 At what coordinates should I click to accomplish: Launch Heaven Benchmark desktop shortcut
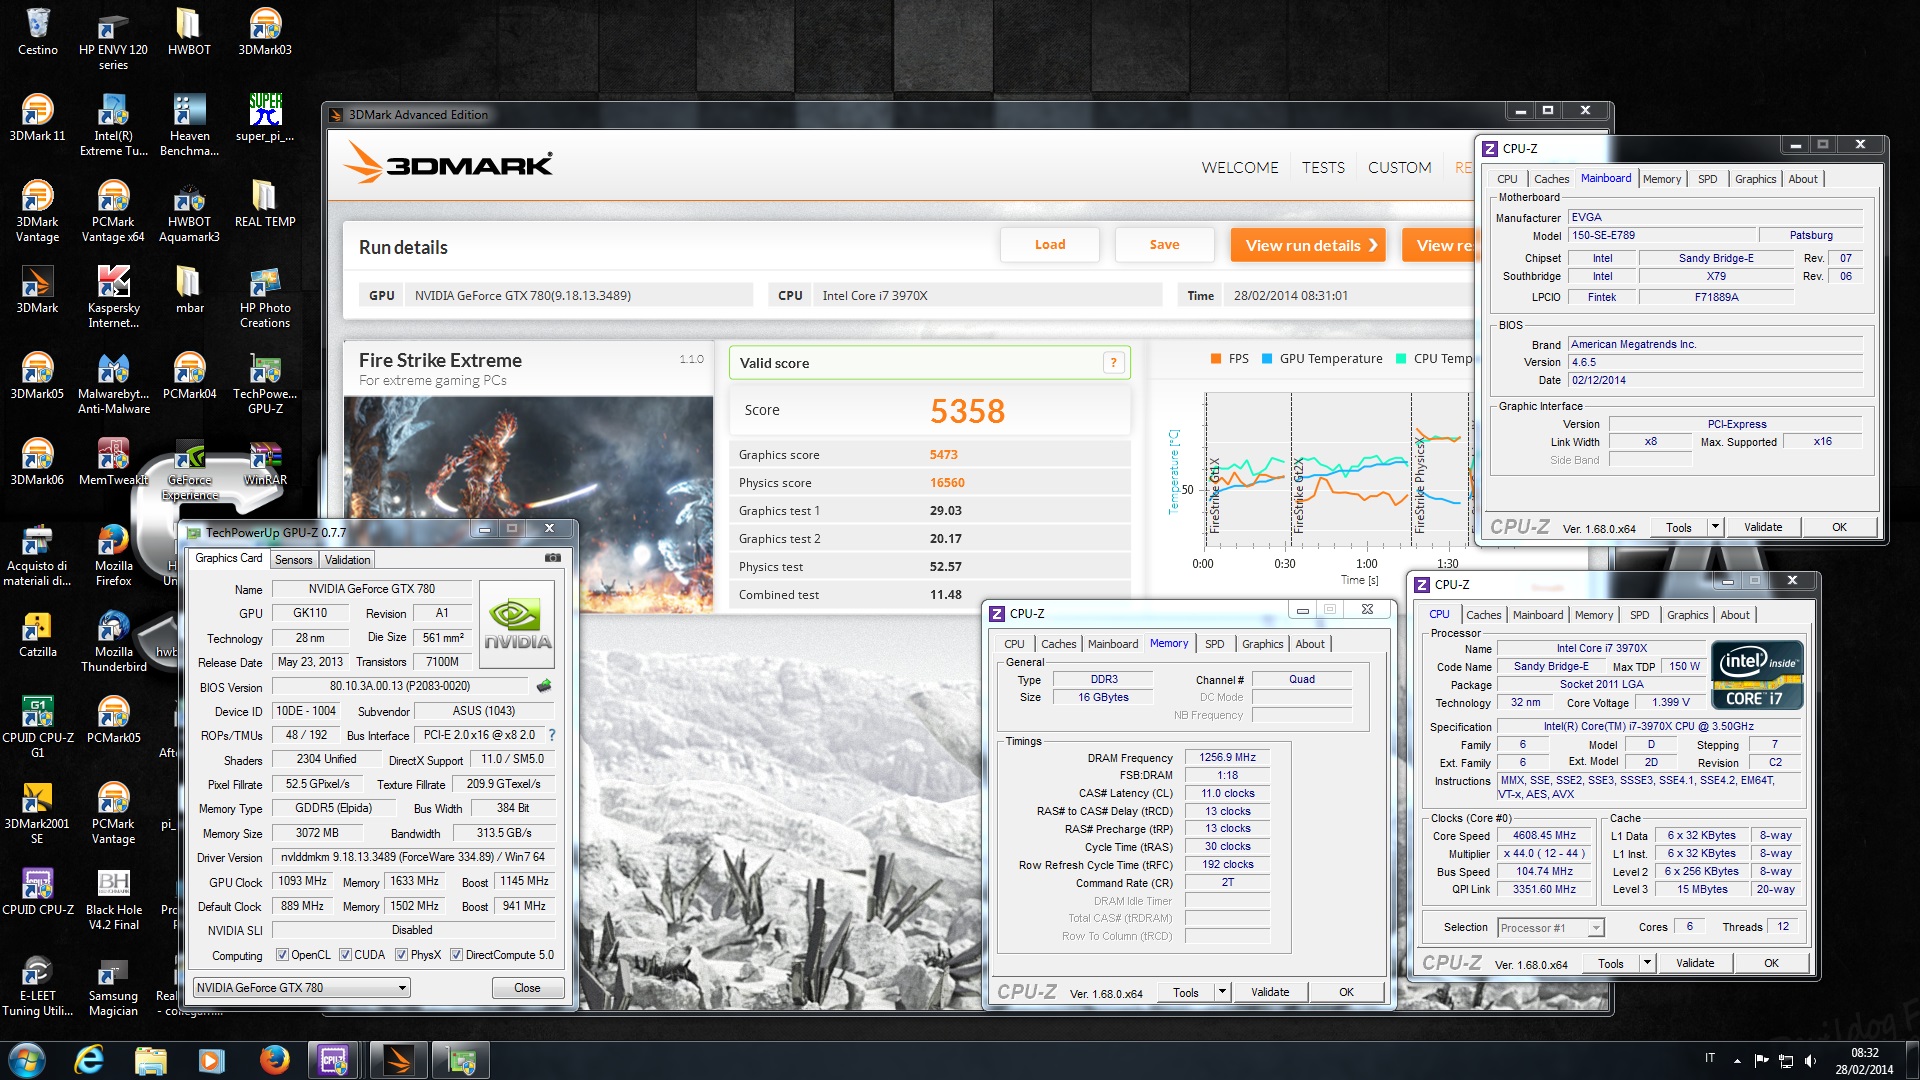pyautogui.click(x=189, y=126)
